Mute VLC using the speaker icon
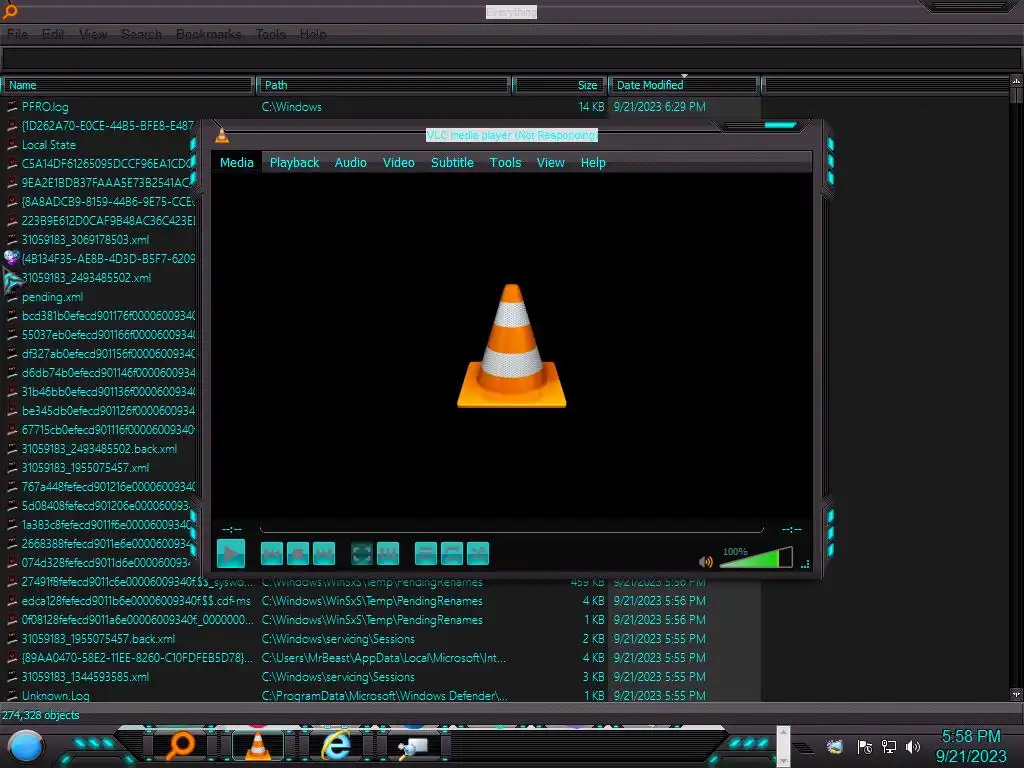 click(x=705, y=562)
